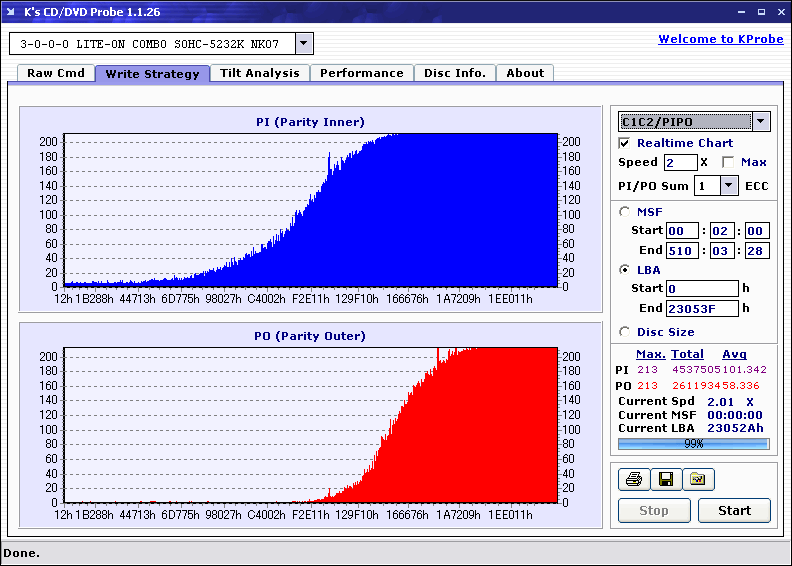The image size is (792, 566).
Task: Open the PI/PO Sum dropdown
Action: (x=728, y=186)
